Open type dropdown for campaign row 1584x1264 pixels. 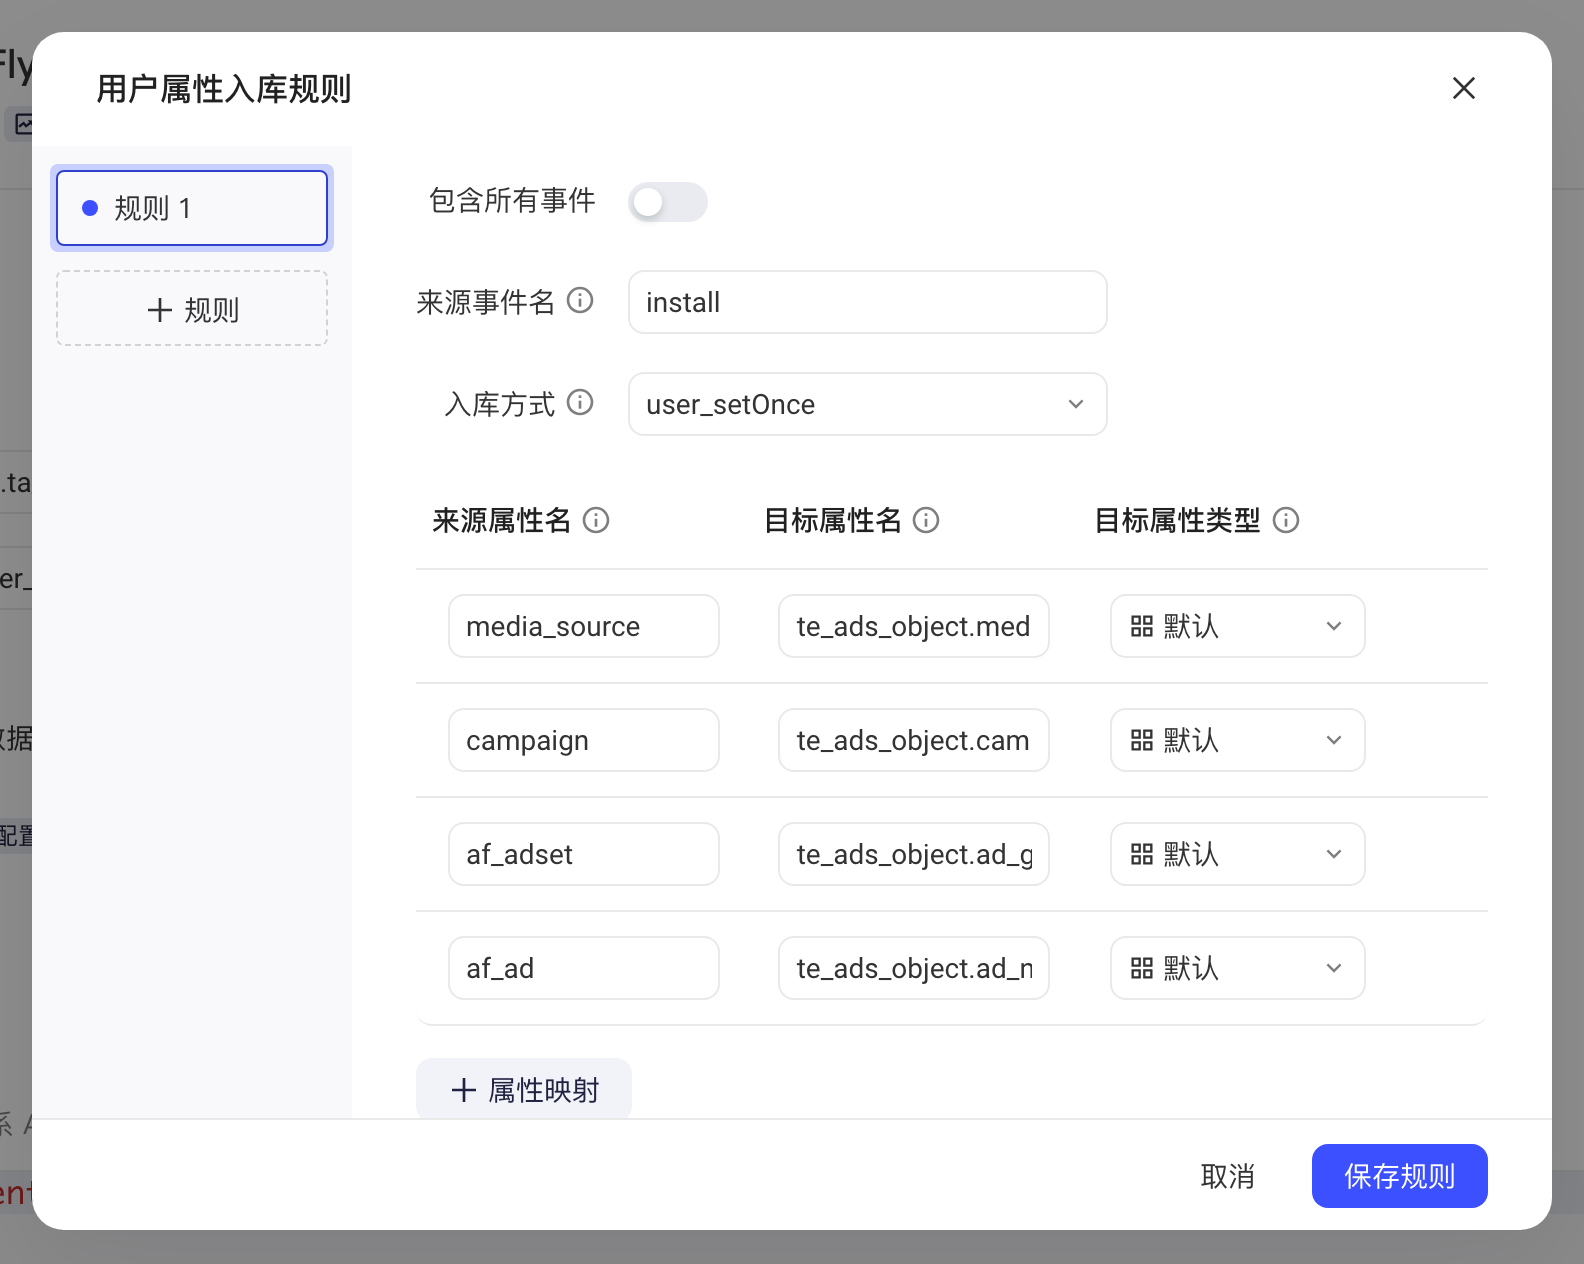[1238, 740]
